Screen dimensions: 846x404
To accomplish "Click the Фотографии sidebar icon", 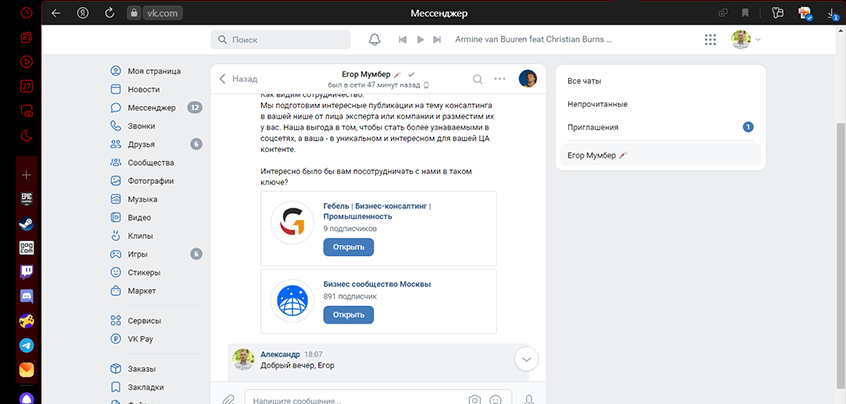I will (115, 181).
